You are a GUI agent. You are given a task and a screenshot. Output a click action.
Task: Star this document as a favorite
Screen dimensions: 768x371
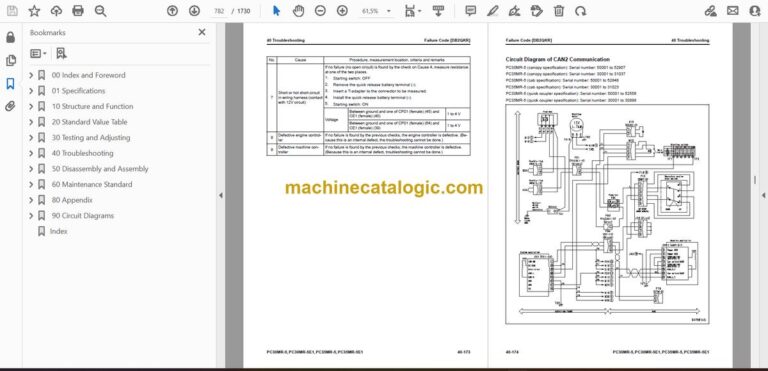coord(34,11)
